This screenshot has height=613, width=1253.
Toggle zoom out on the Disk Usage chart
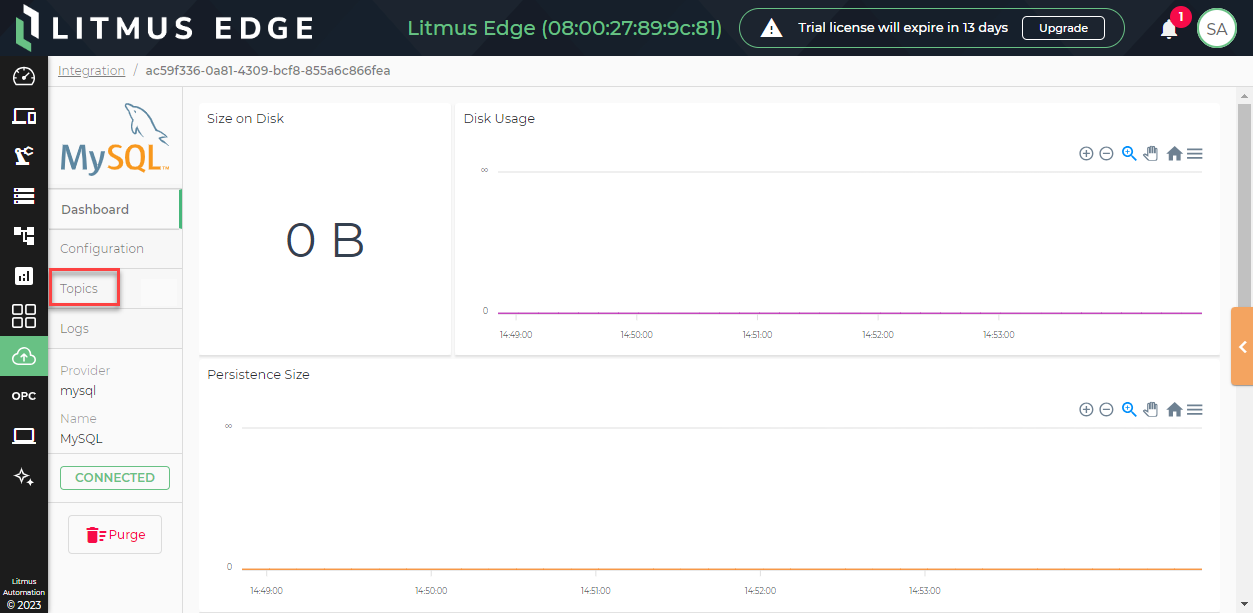click(x=1107, y=153)
